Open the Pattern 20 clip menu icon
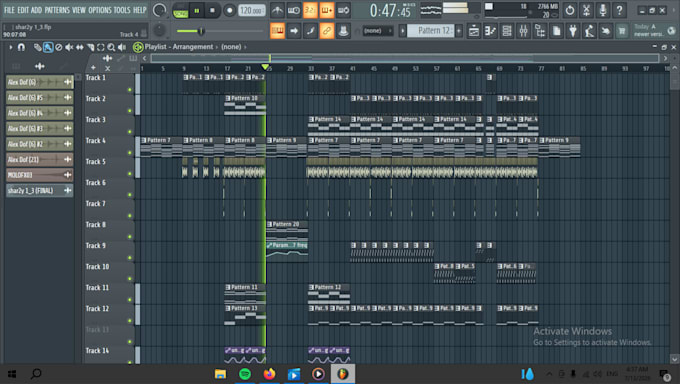Image resolution: width=680 pixels, height=384 pixels. pos(269,224)
